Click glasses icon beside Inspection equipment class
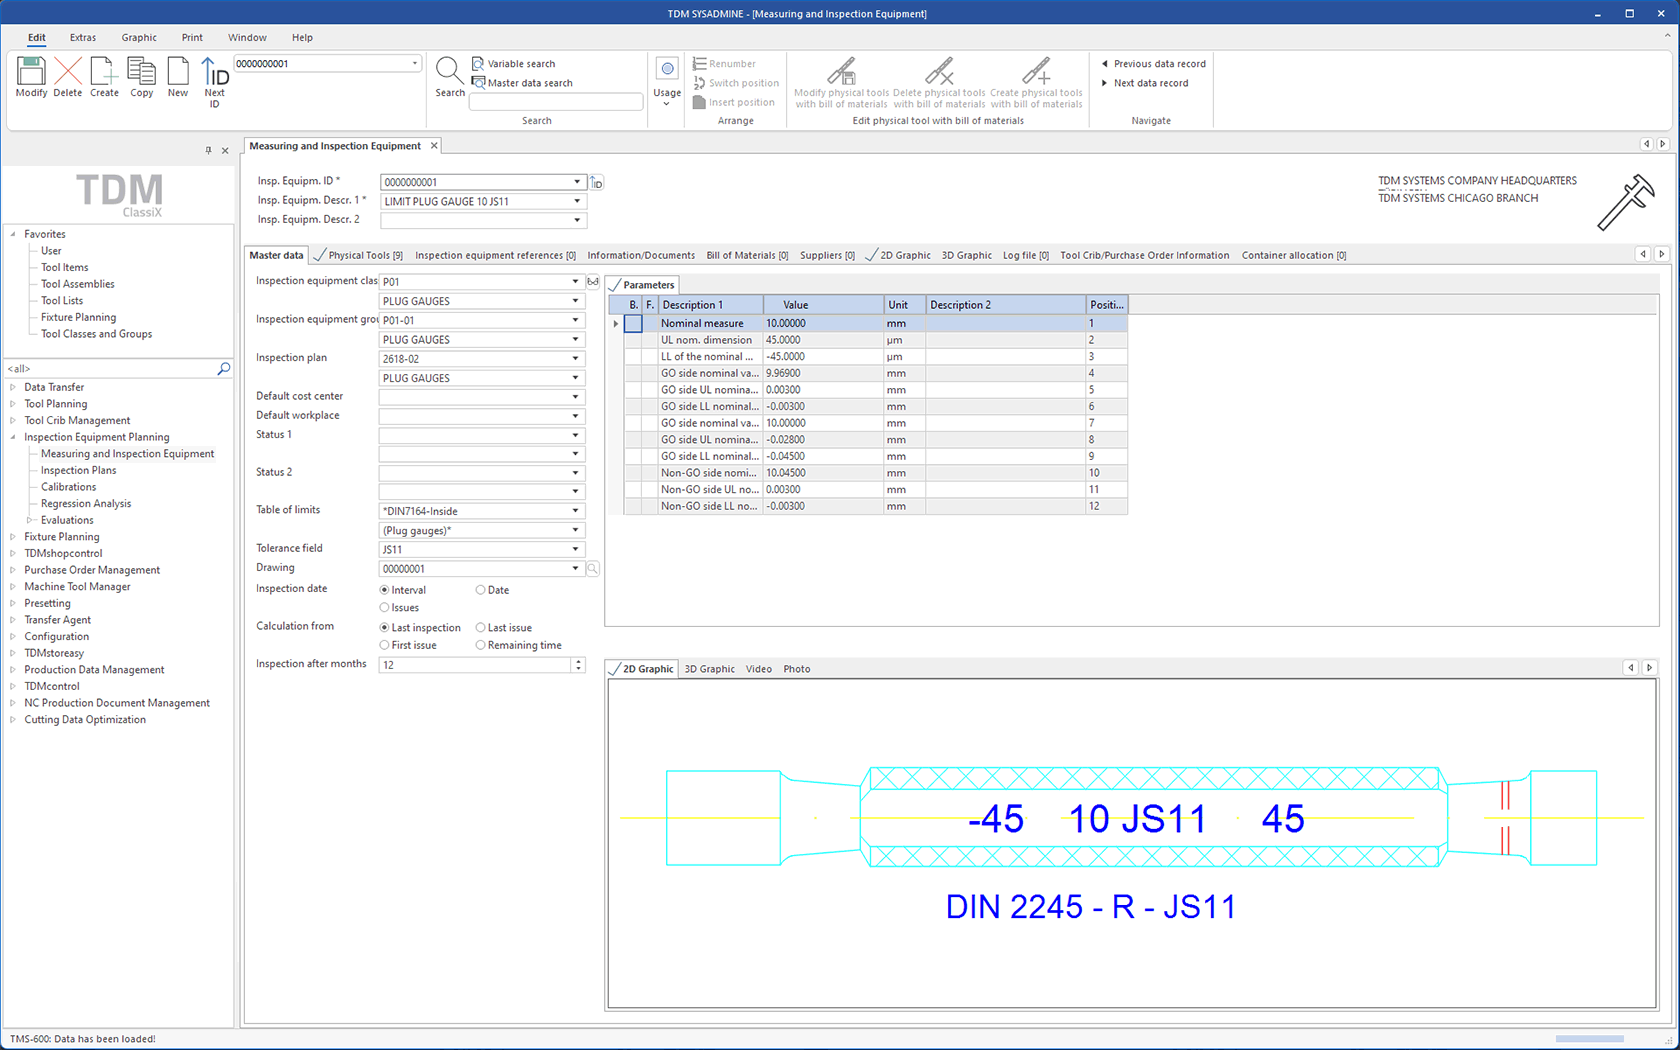This screenshot has height=1050, width=1680. tap(593, 281)
